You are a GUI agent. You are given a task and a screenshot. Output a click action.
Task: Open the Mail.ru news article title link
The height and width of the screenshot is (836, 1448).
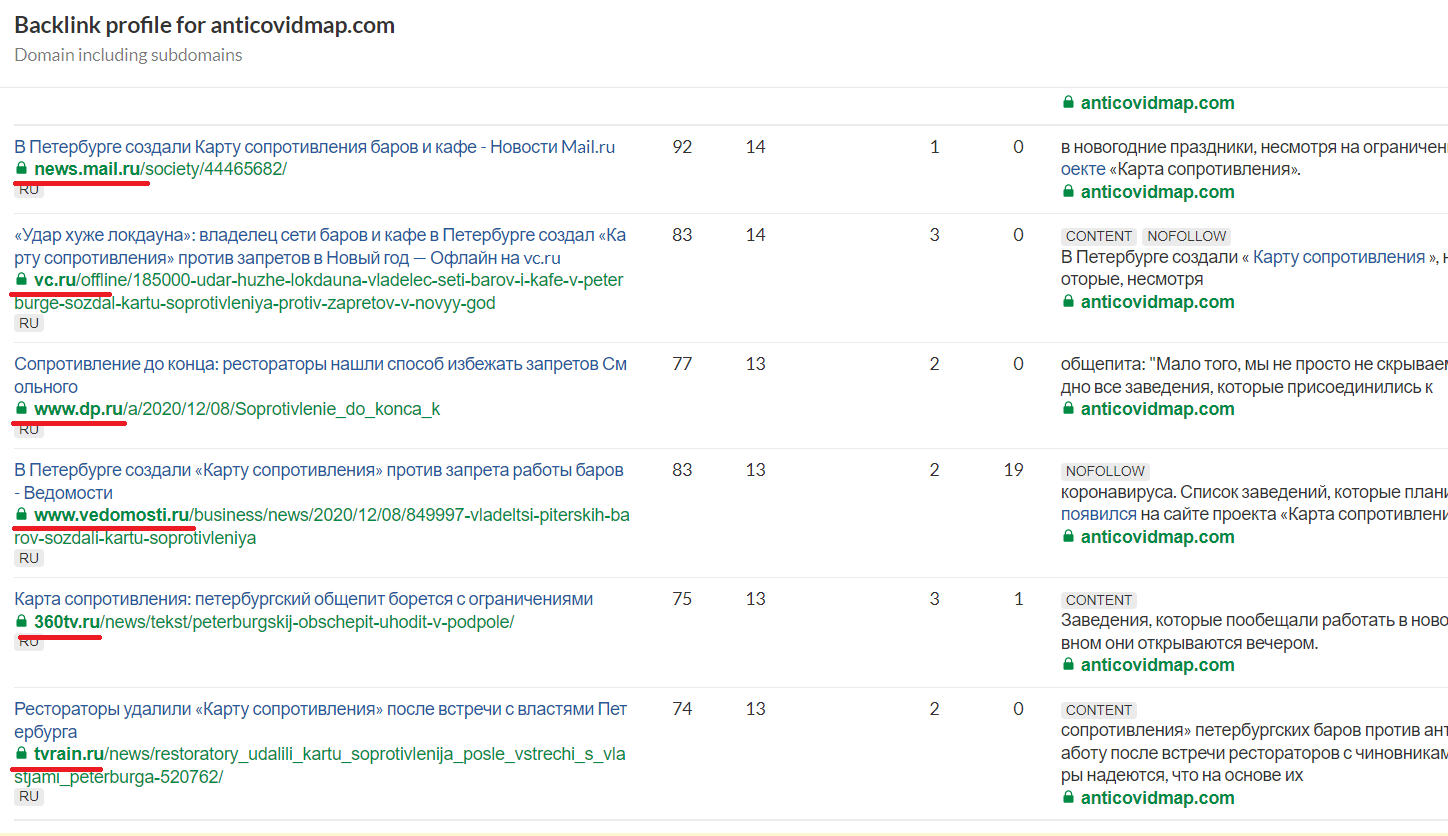[x=315, y=147]
